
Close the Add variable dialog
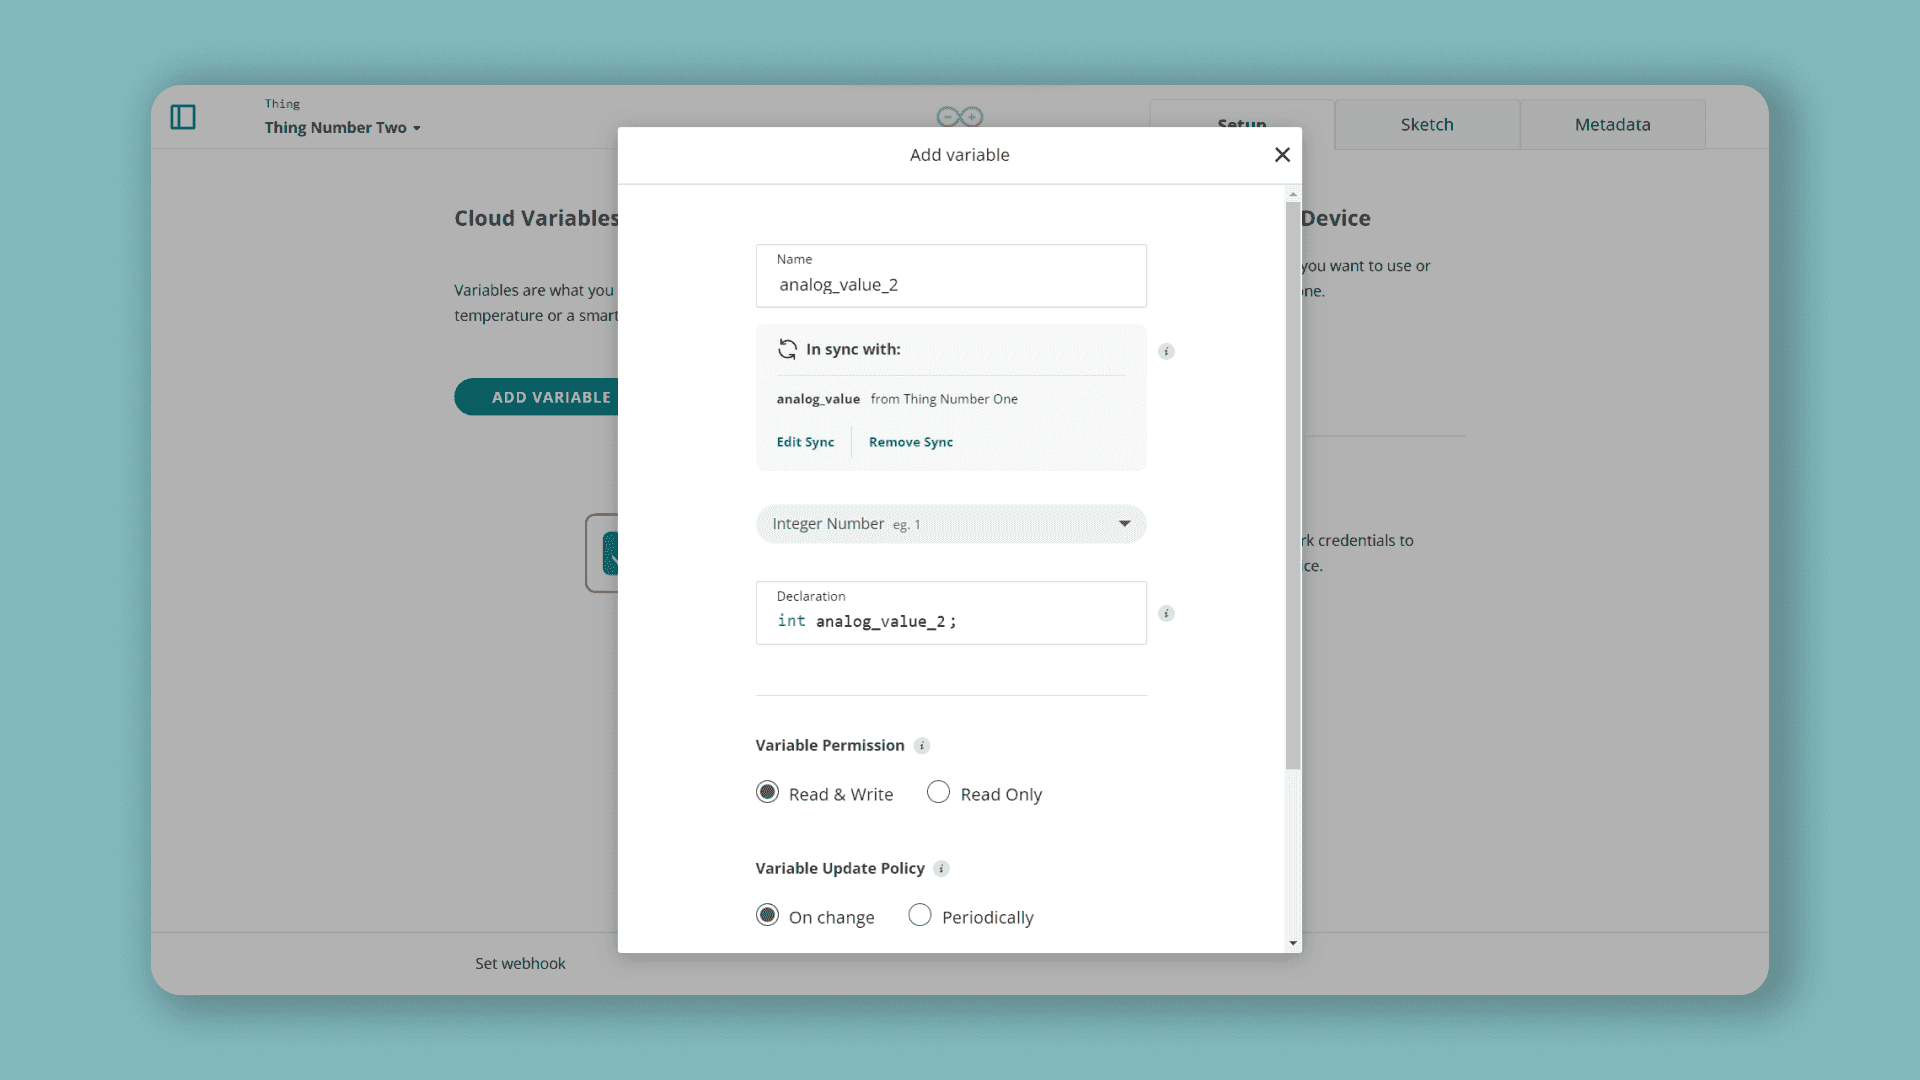tap(1282, 155)
